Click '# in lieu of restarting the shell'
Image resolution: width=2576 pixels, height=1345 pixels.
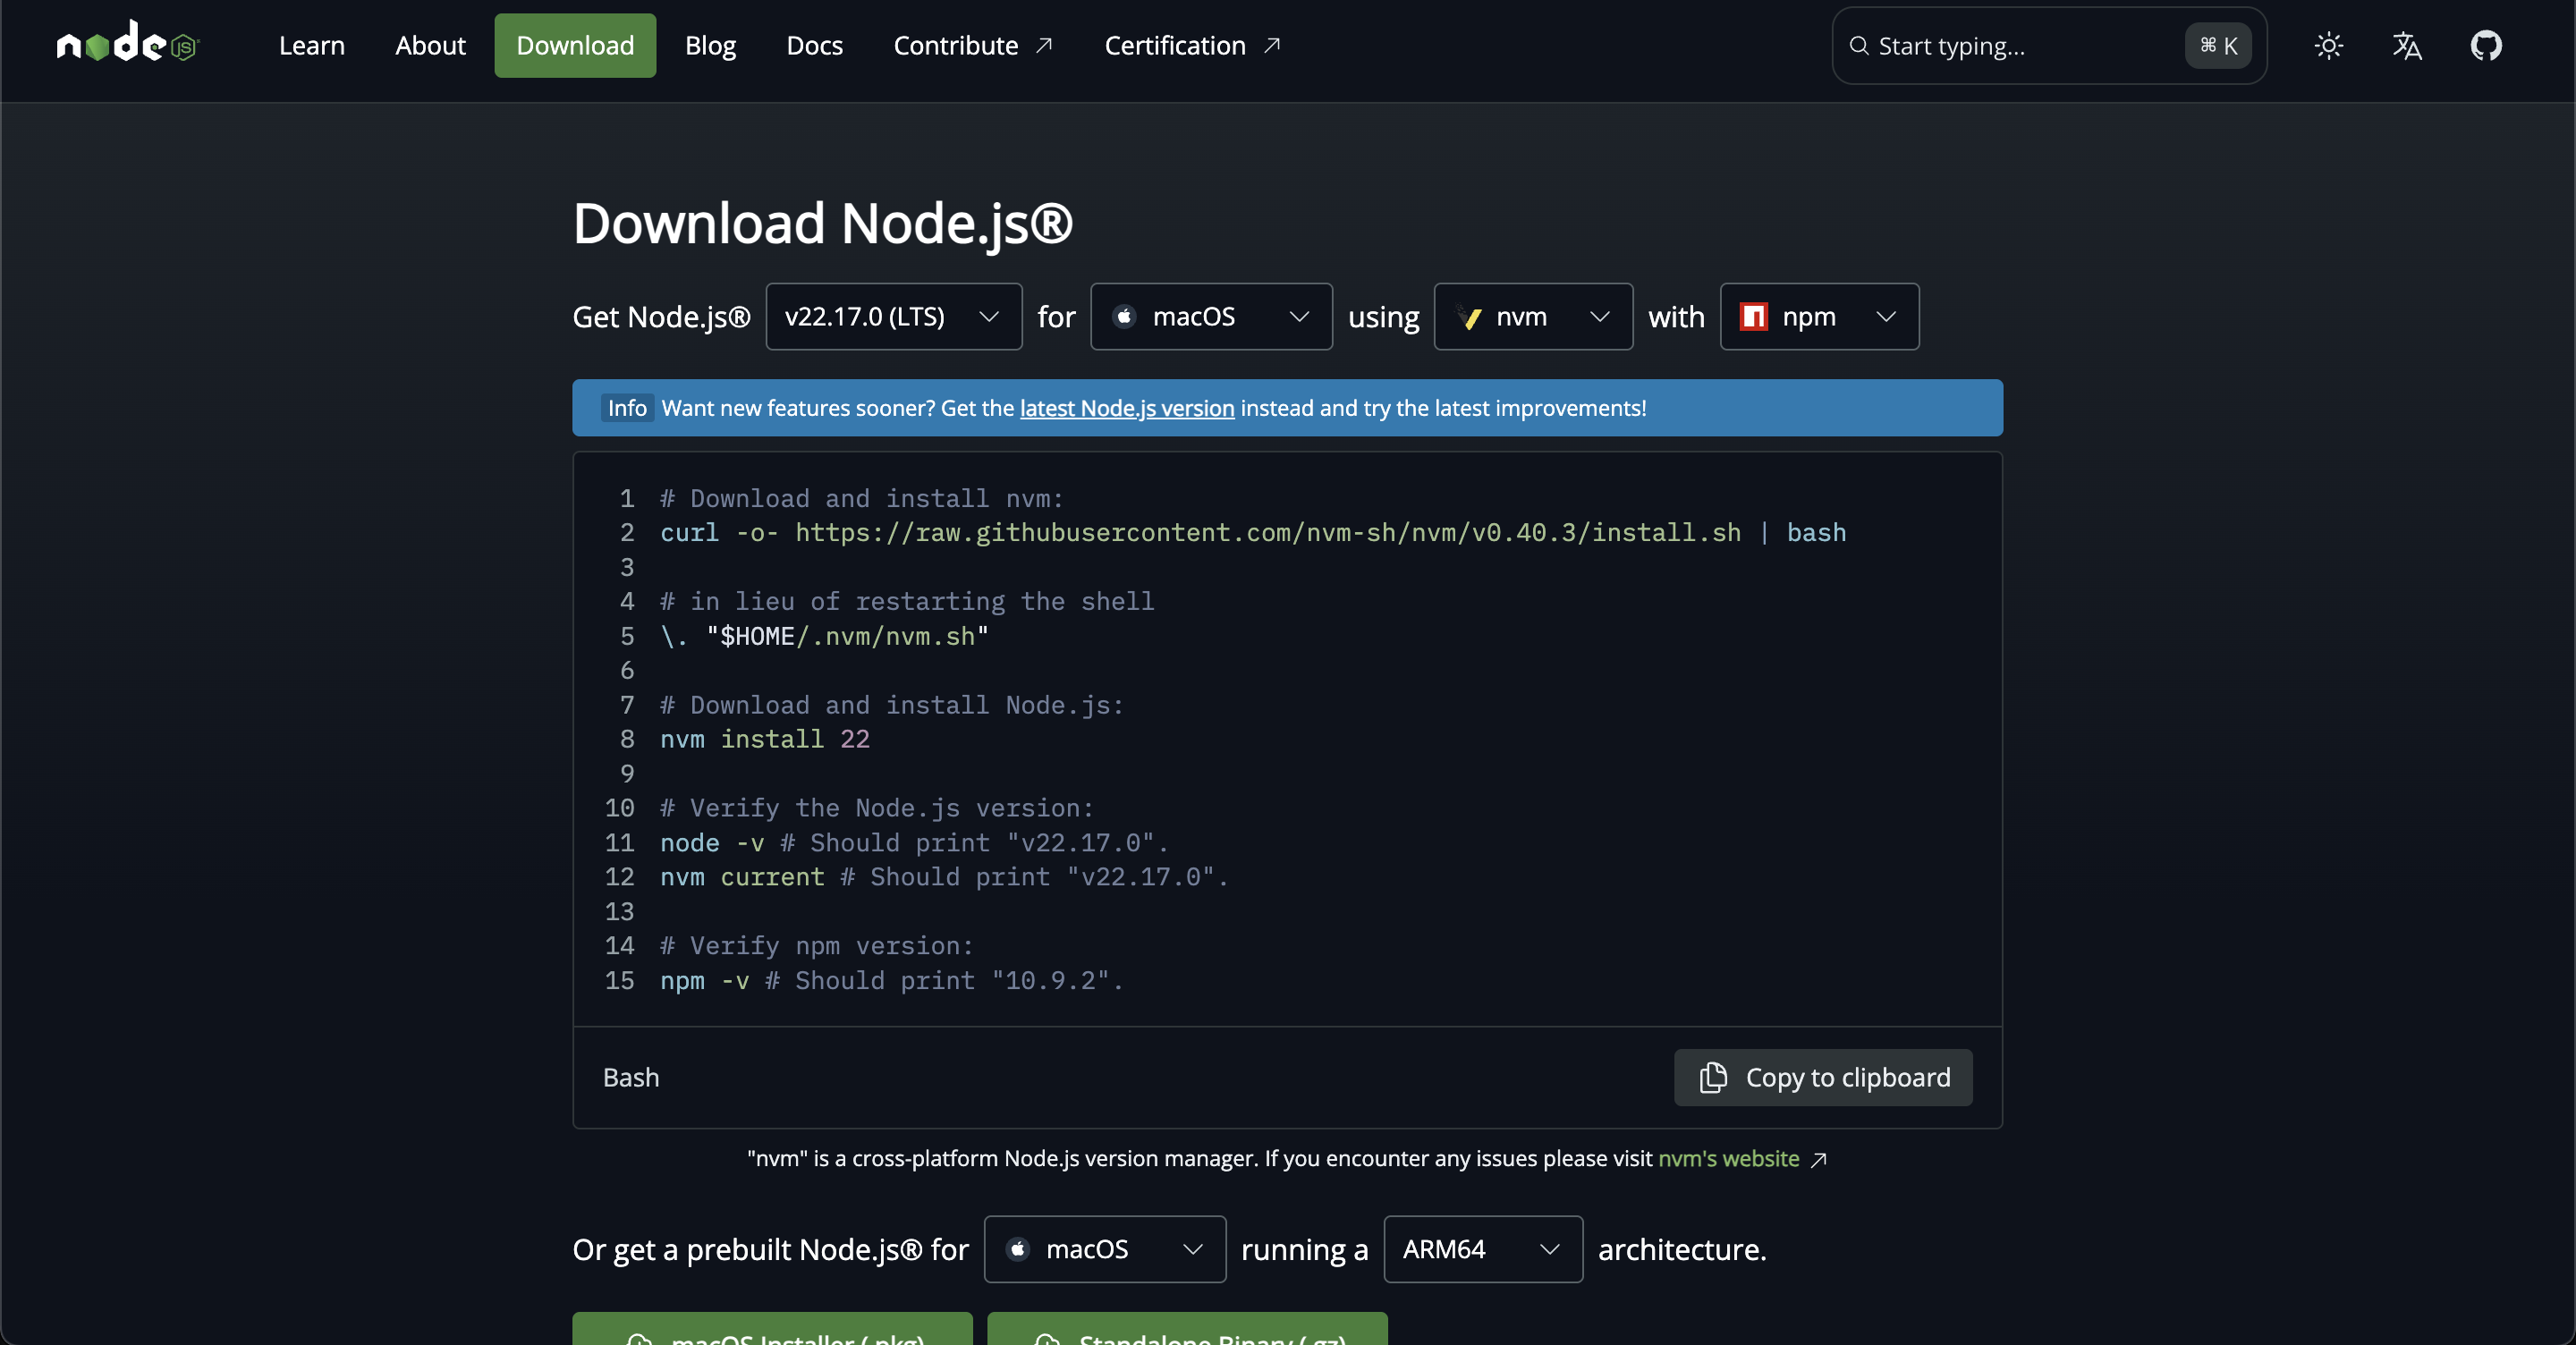click(x=907, y=602)
